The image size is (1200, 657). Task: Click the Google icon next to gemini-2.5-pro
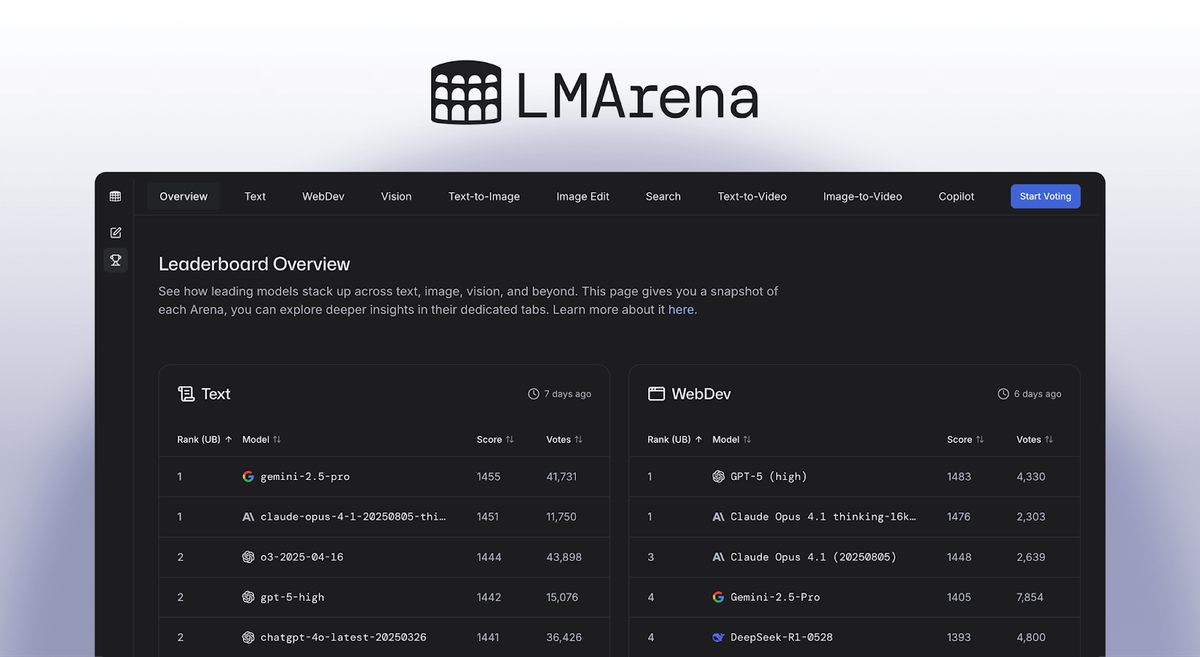pos(248,476)
